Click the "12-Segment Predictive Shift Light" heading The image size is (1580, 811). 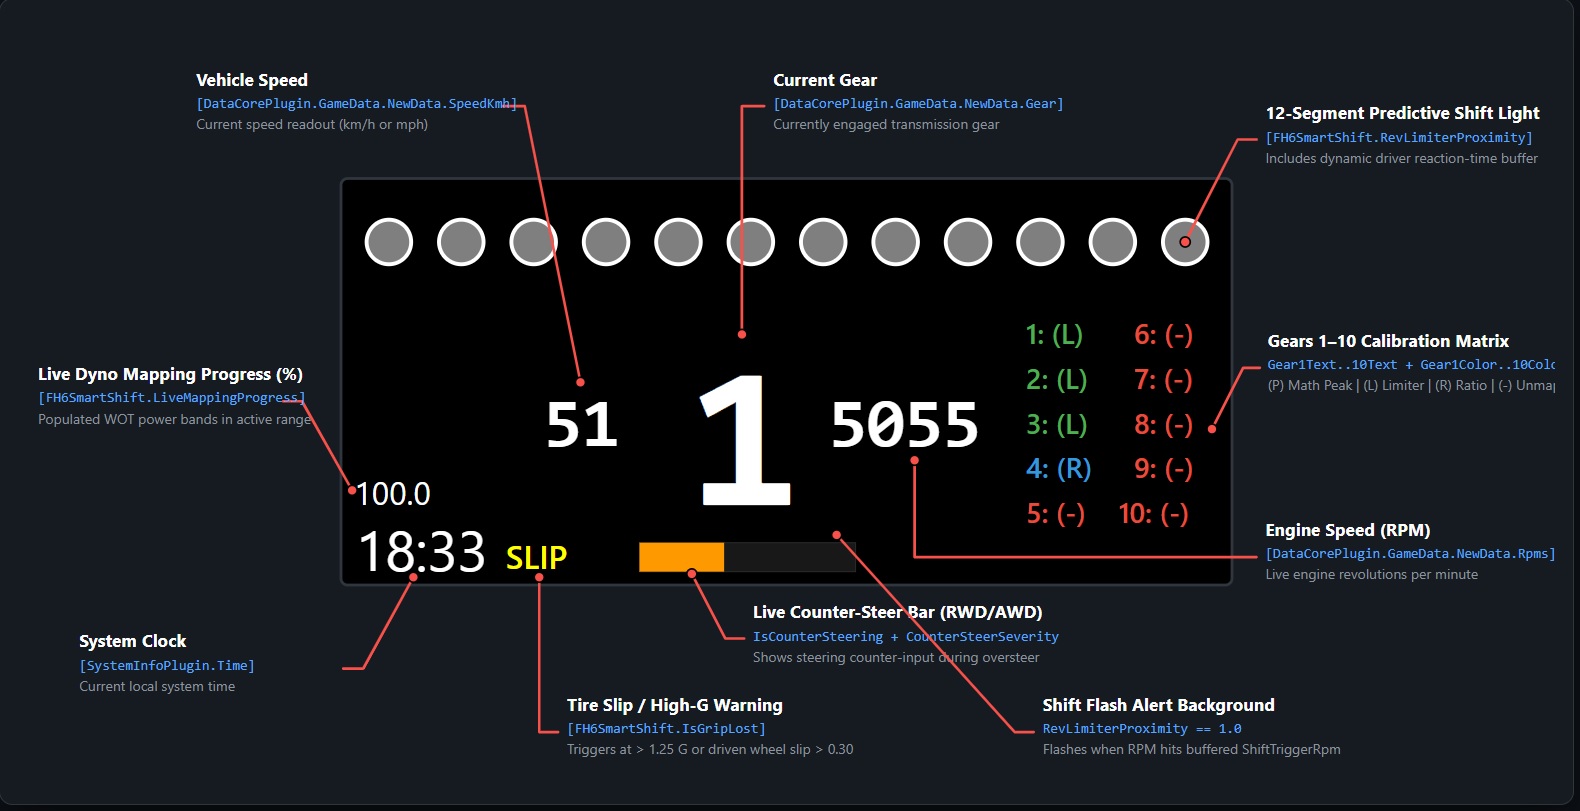(1402, 113)
